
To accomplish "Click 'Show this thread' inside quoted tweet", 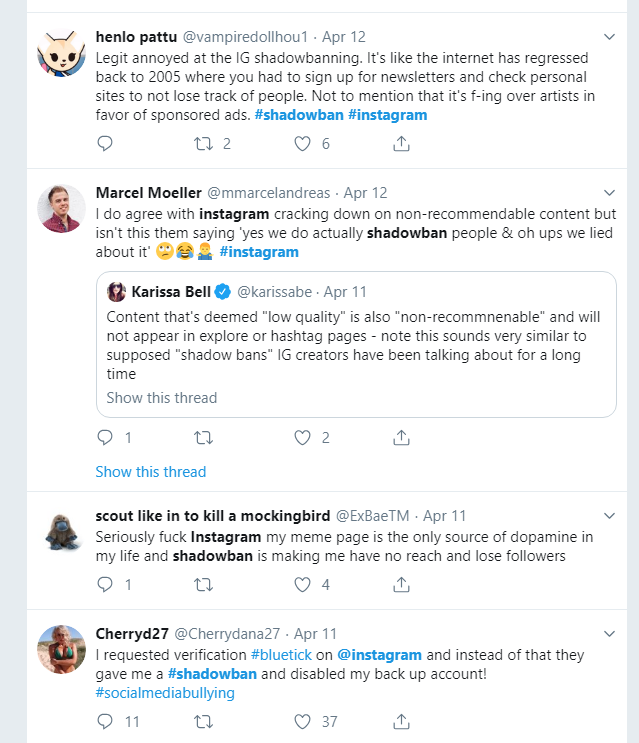I will pos(162,398).
